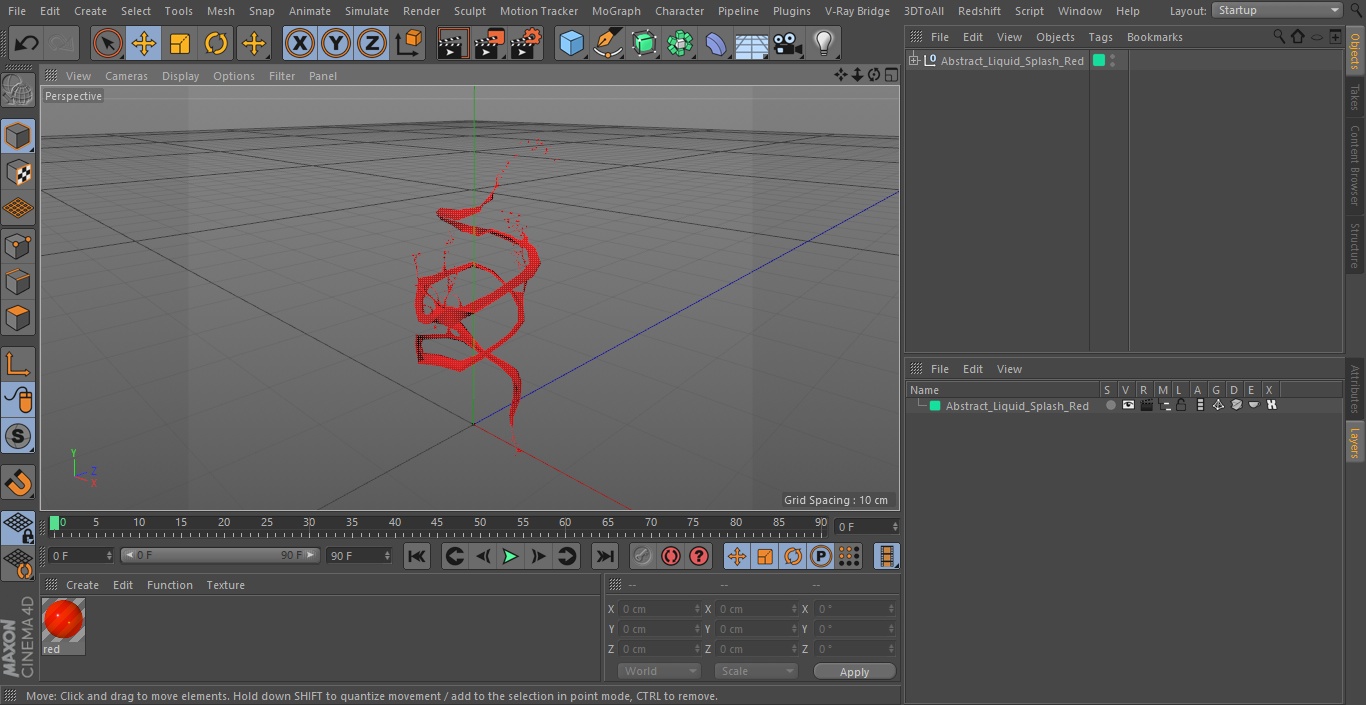
Task: Open the Attributes side tab
Action: tap(1355, 389)
